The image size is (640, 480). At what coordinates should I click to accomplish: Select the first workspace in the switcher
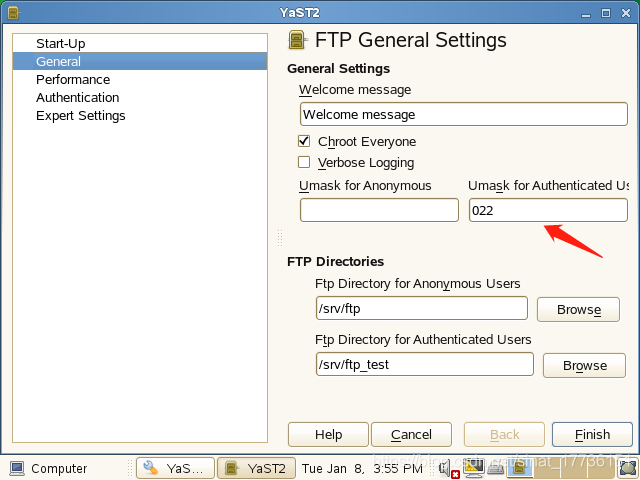(518, 468)
